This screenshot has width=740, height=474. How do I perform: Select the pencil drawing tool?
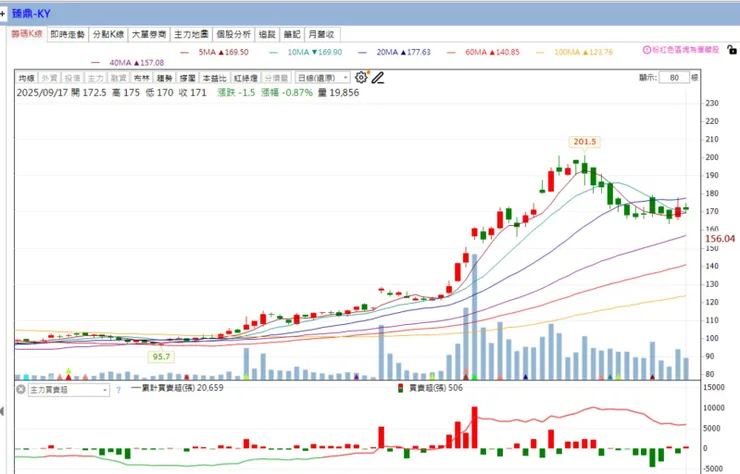378,77
